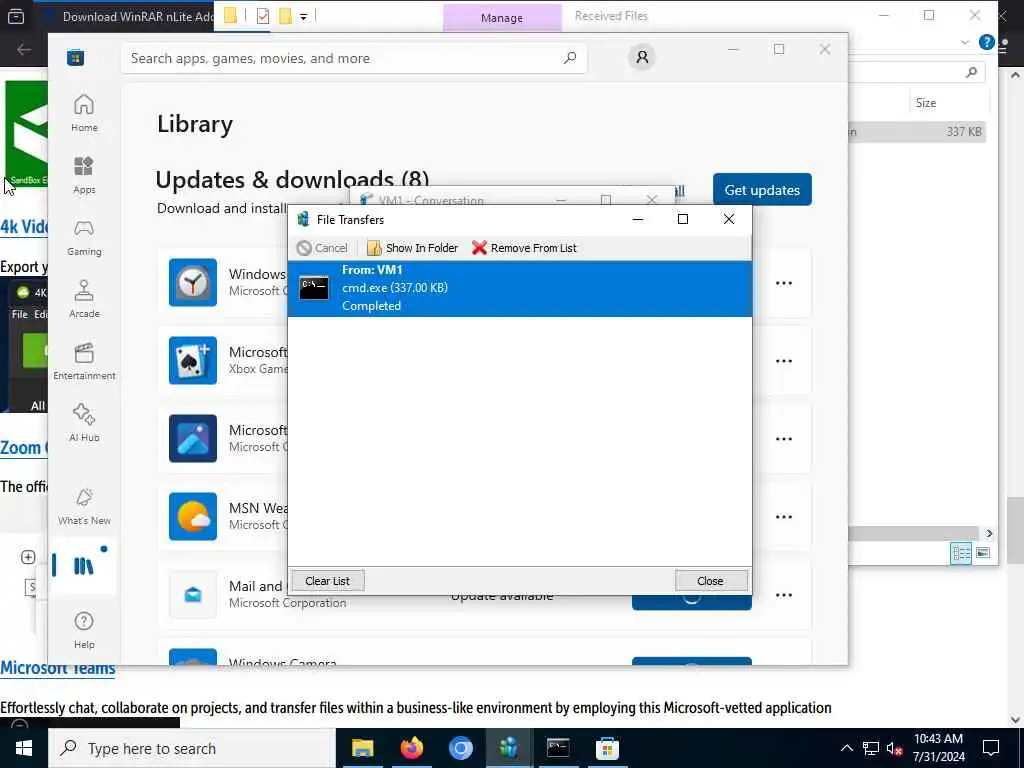Click the MSN Weather app icon
The image size is (1024, 768).
[x=193, y=517]
